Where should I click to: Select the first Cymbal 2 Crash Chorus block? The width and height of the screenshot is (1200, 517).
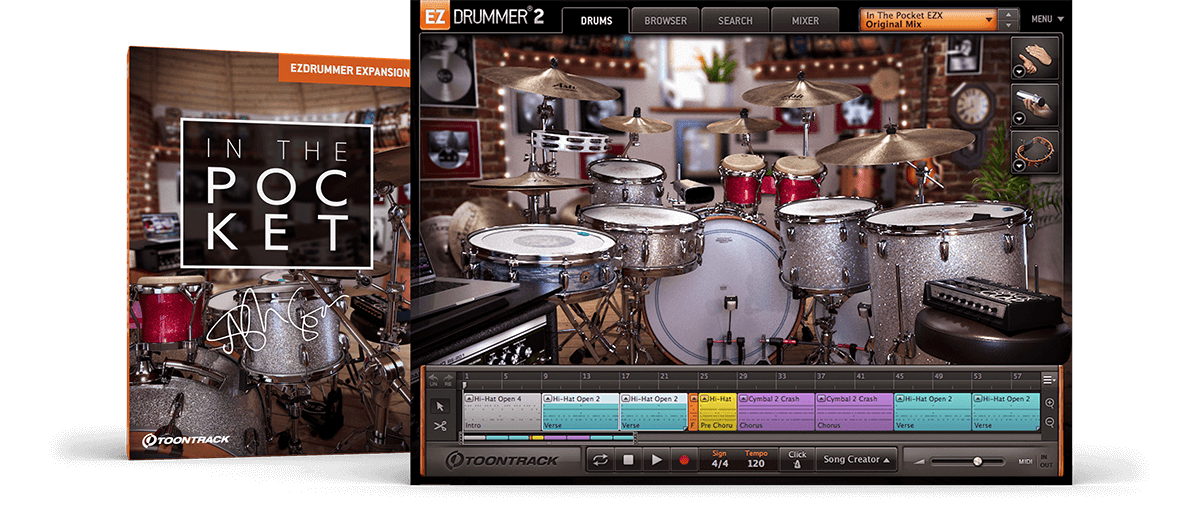point(776,411)
